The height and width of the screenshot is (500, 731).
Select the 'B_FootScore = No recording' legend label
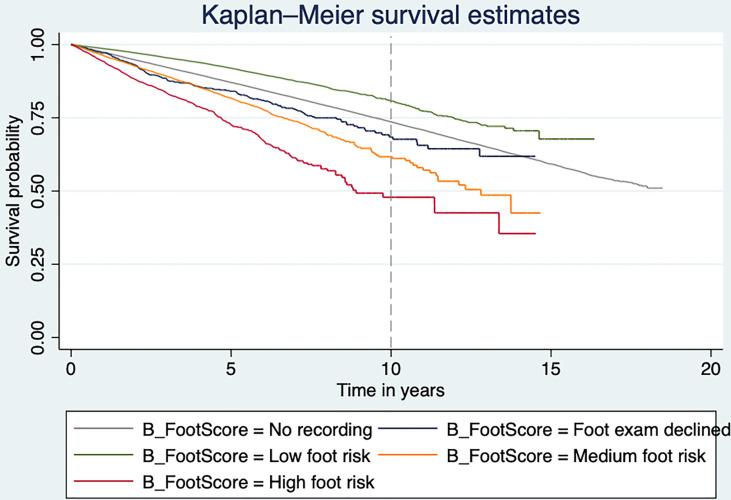pyautogui.click(x=257, y=431)
